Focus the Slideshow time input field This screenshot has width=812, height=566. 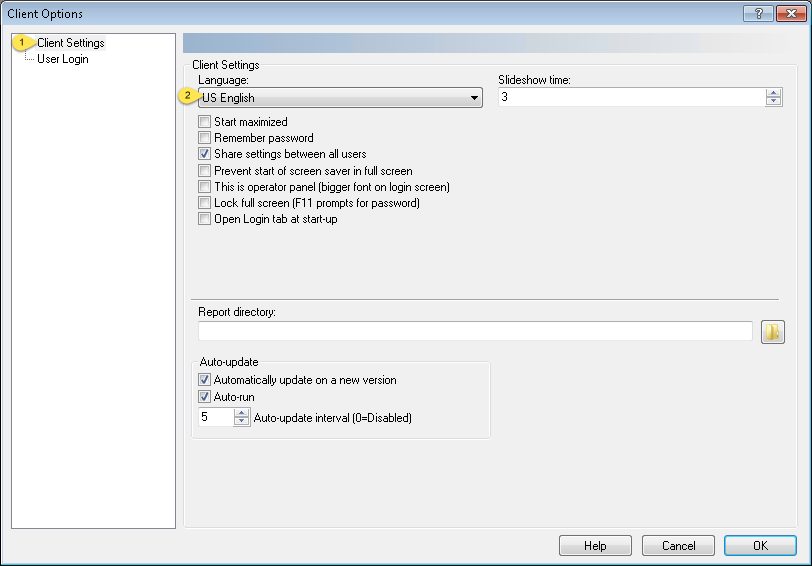coord(632,97)
